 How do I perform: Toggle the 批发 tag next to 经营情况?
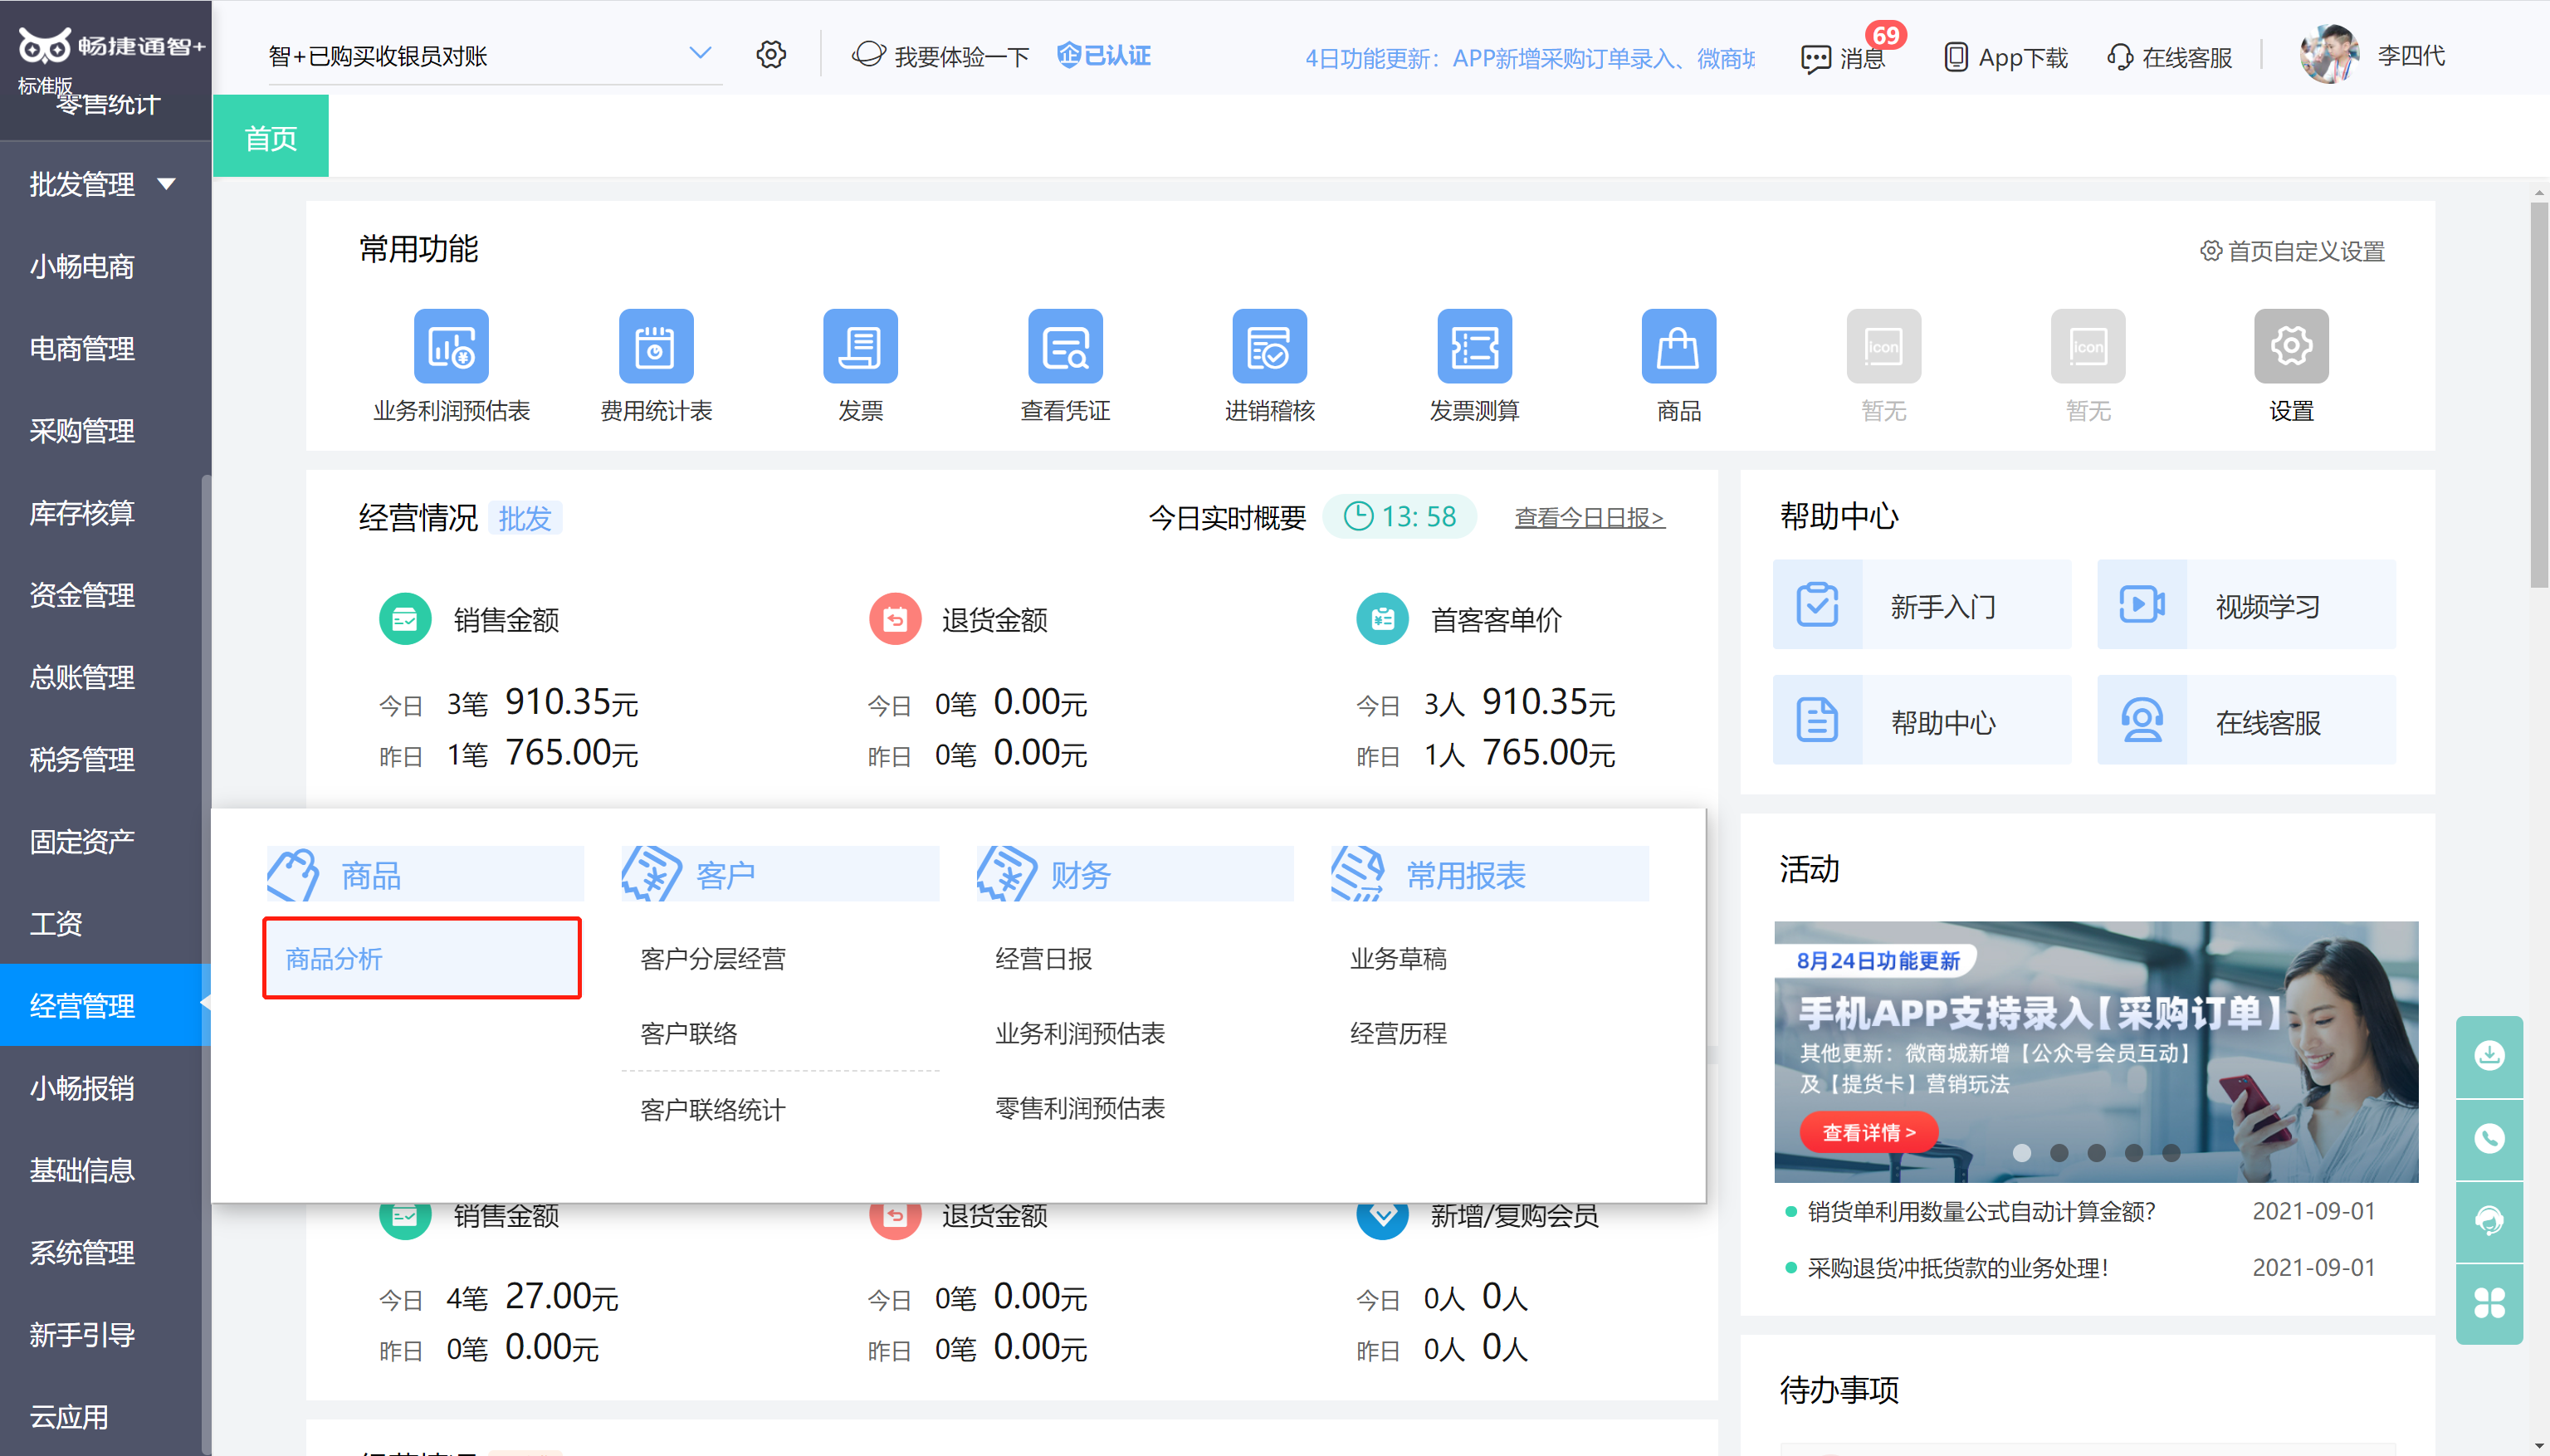(x=525, y=518)
